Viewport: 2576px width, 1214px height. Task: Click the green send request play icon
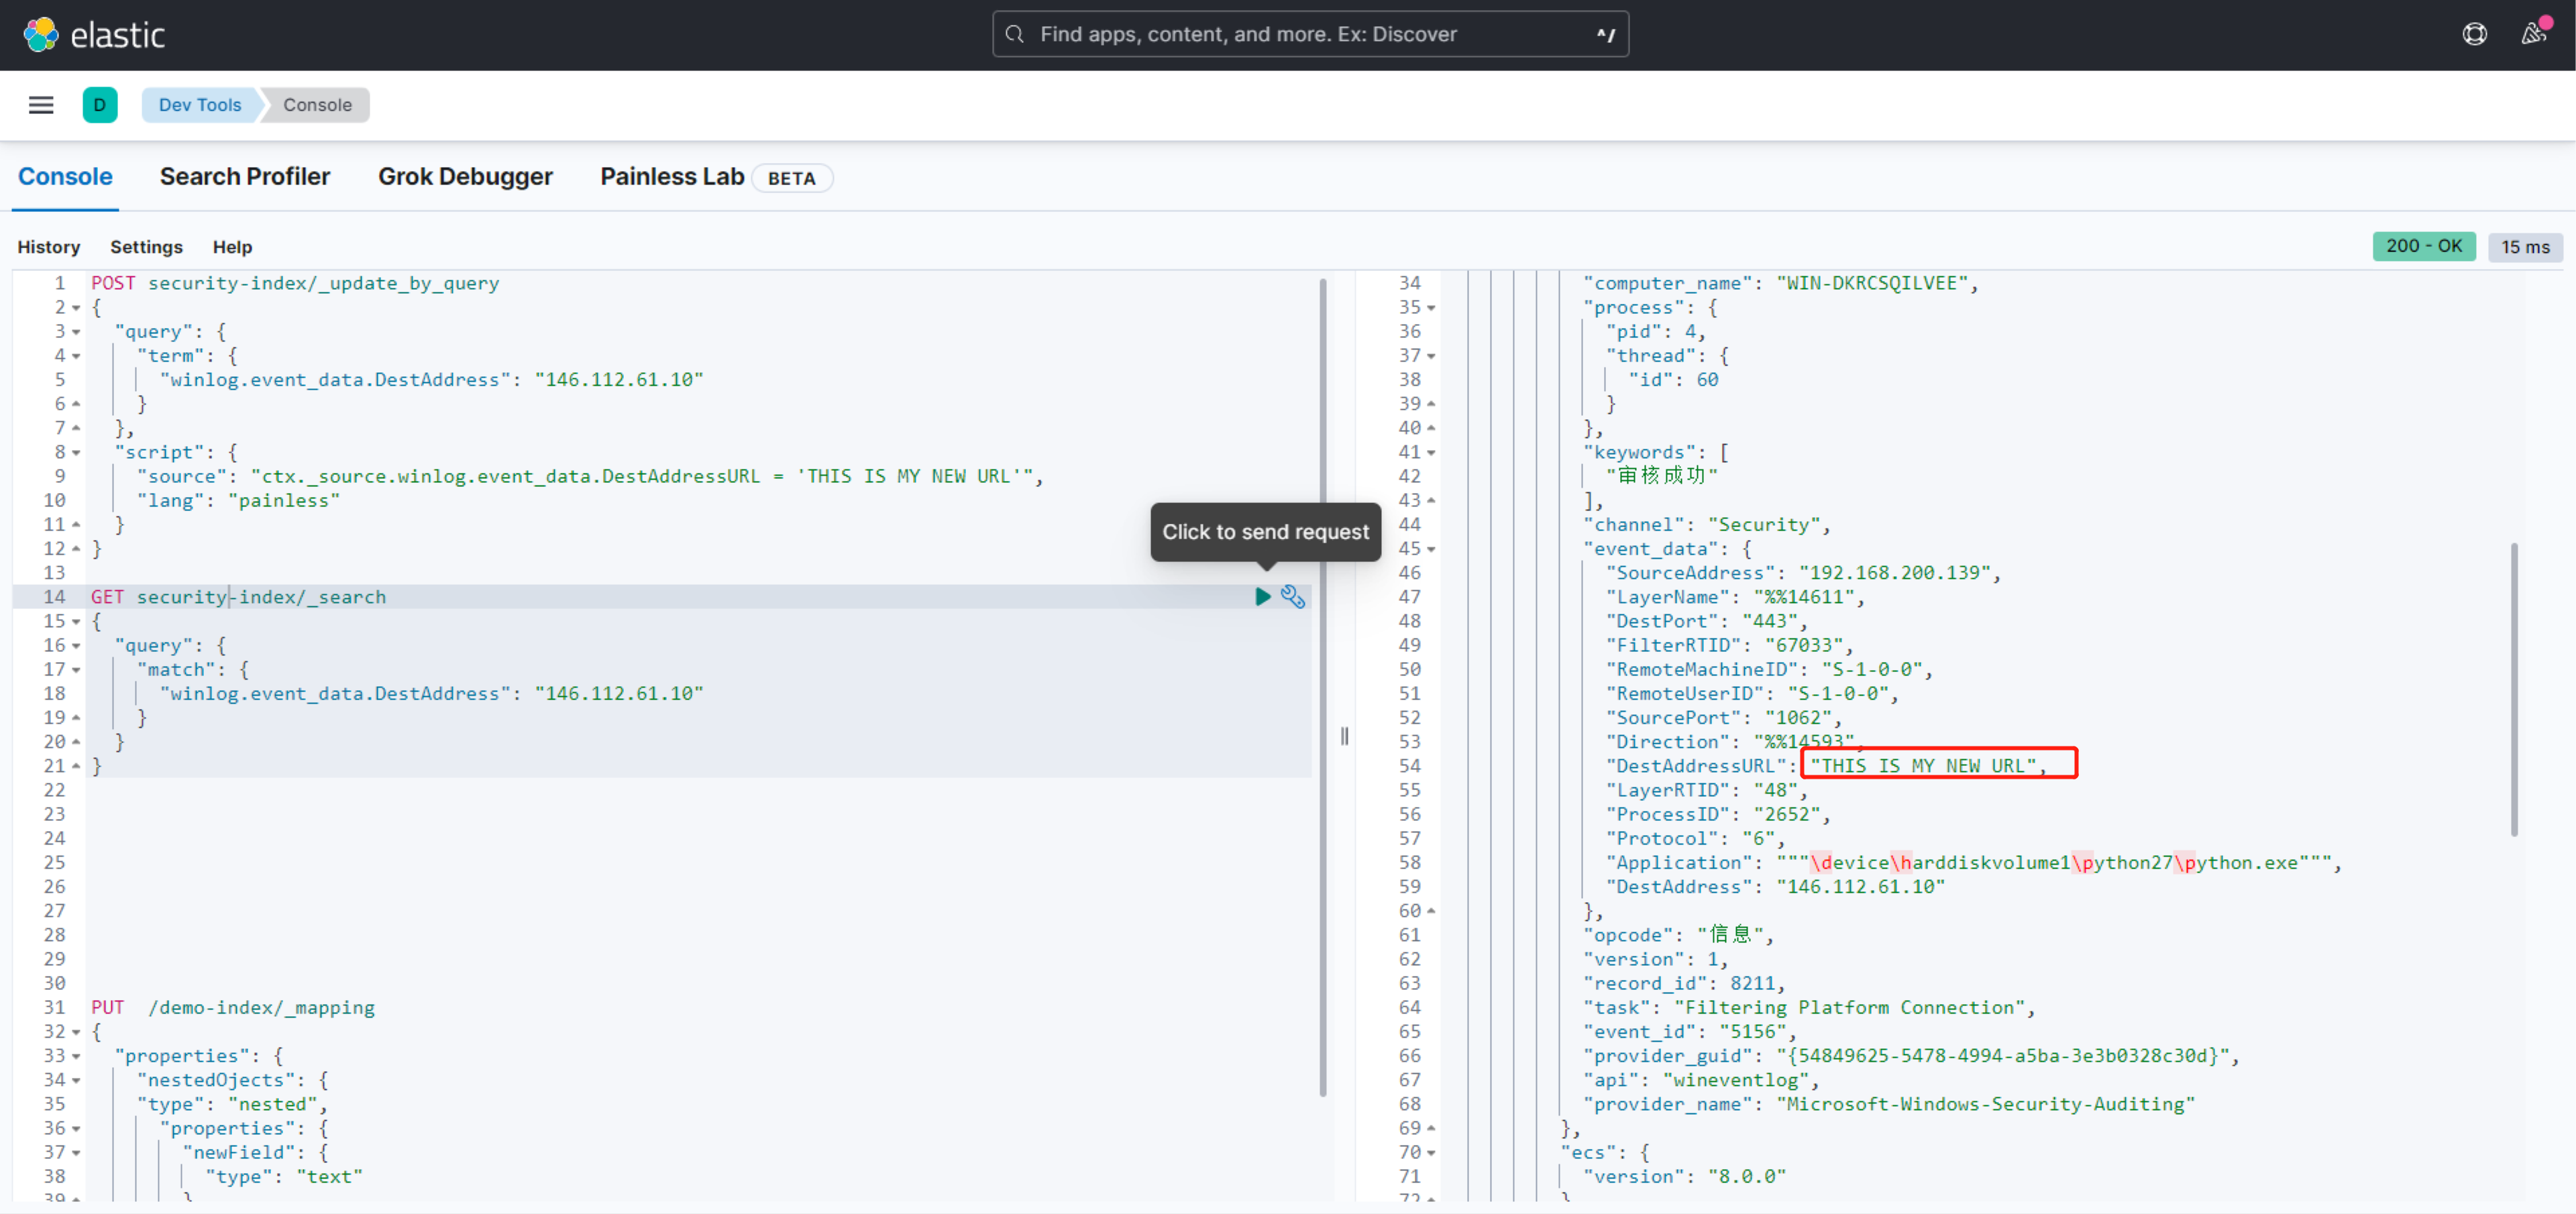point(1263,597)
